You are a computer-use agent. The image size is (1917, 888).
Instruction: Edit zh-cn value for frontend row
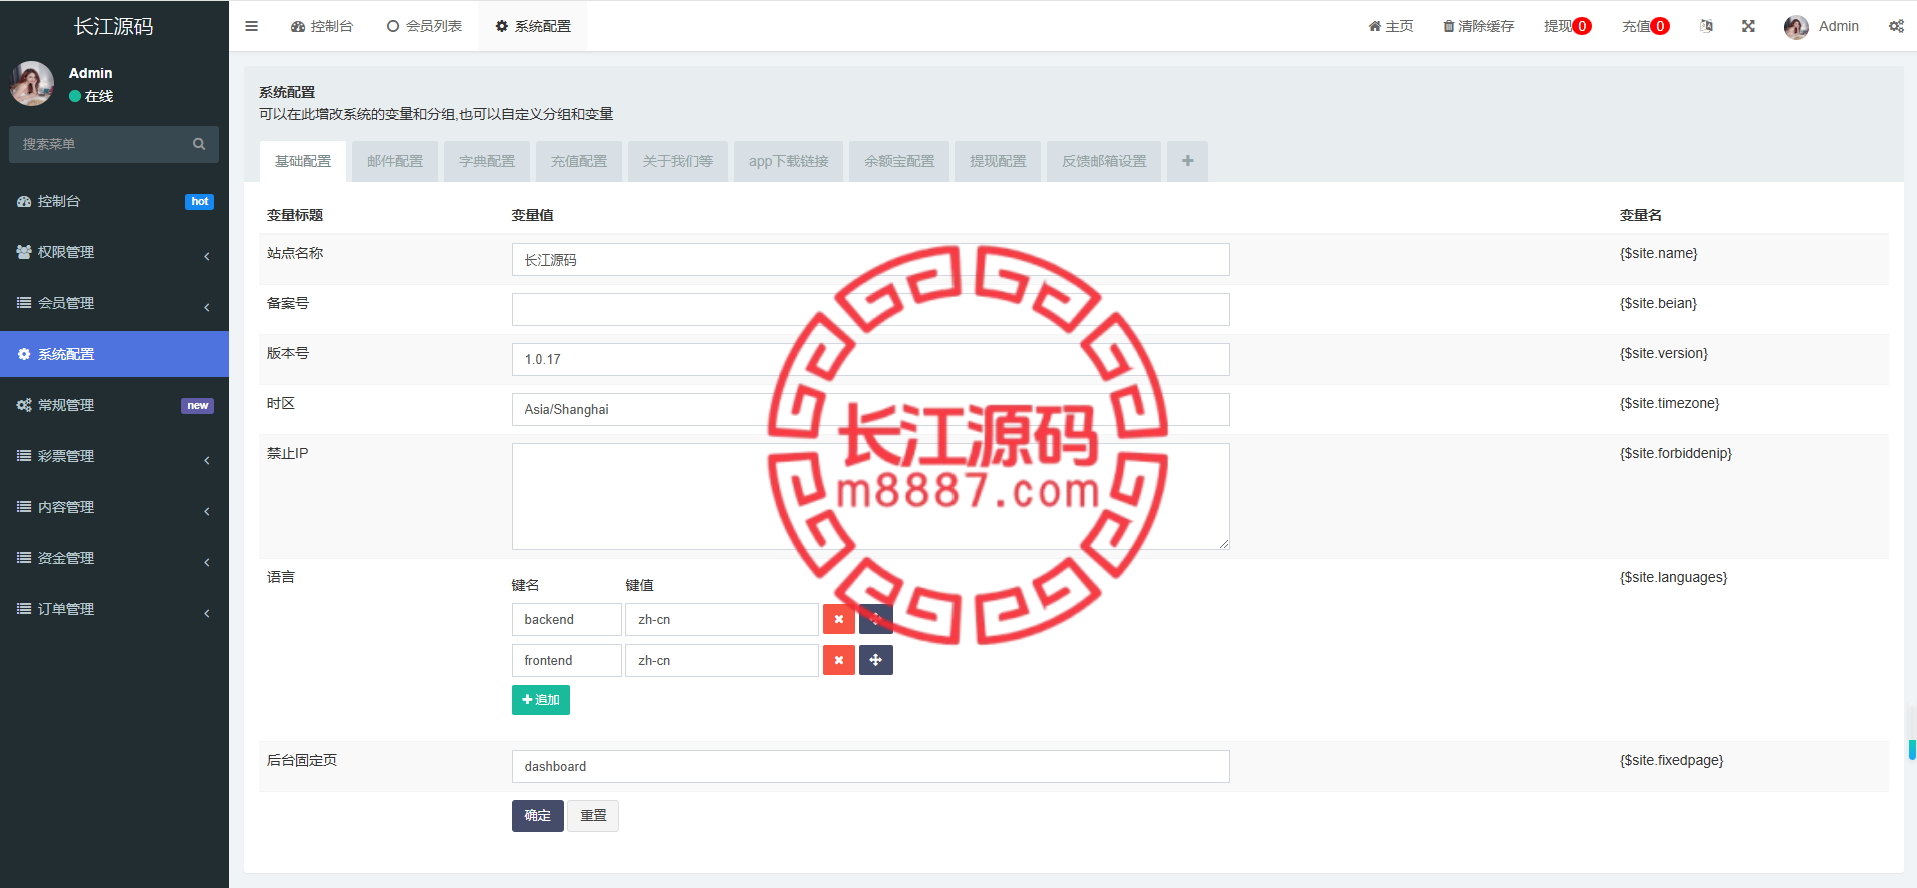pyautogui.click(x=722, y=660)
